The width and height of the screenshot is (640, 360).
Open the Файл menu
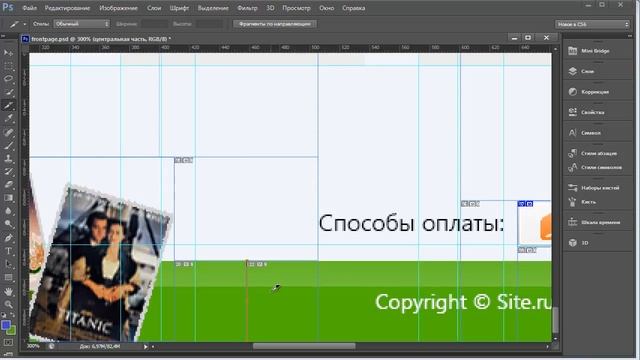29,8
